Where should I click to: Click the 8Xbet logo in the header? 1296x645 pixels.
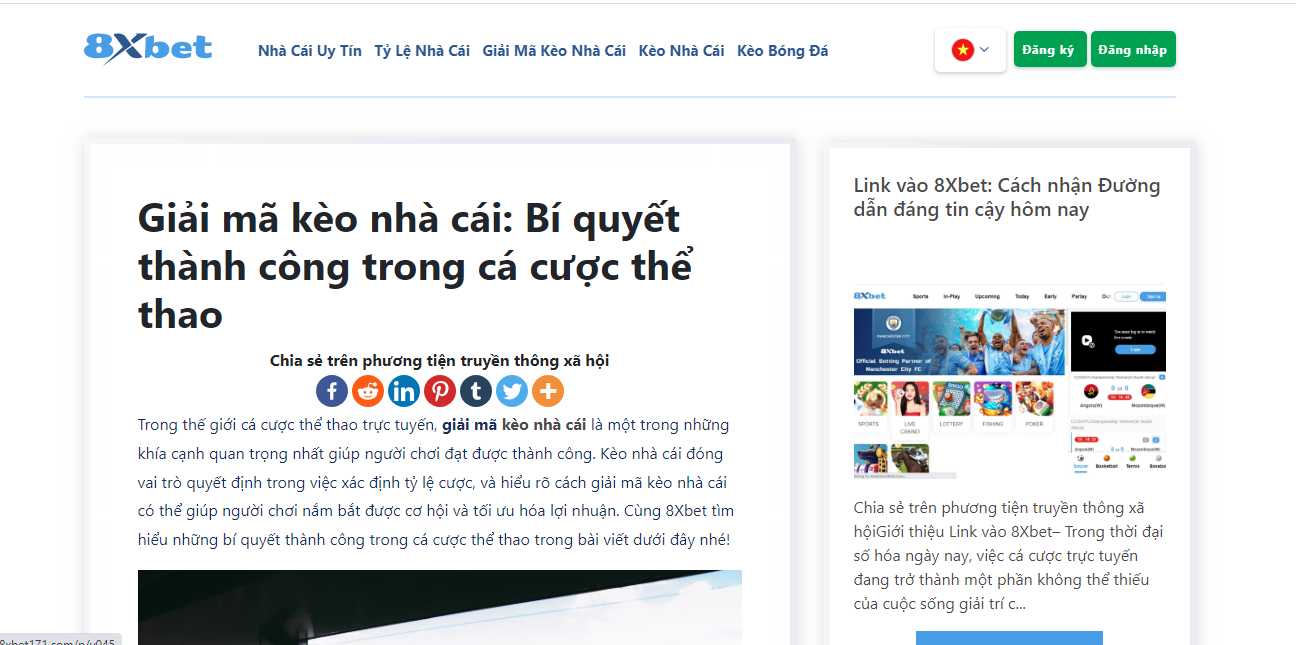tap(148, 49)
